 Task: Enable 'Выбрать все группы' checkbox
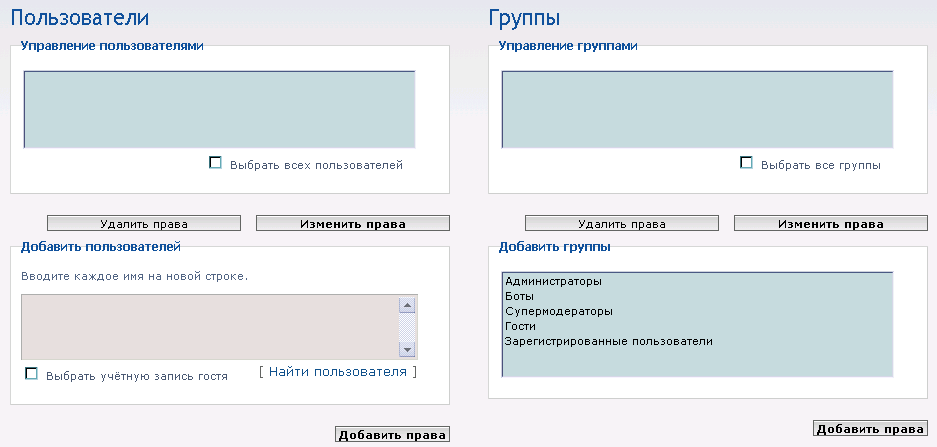coord(746,163)
